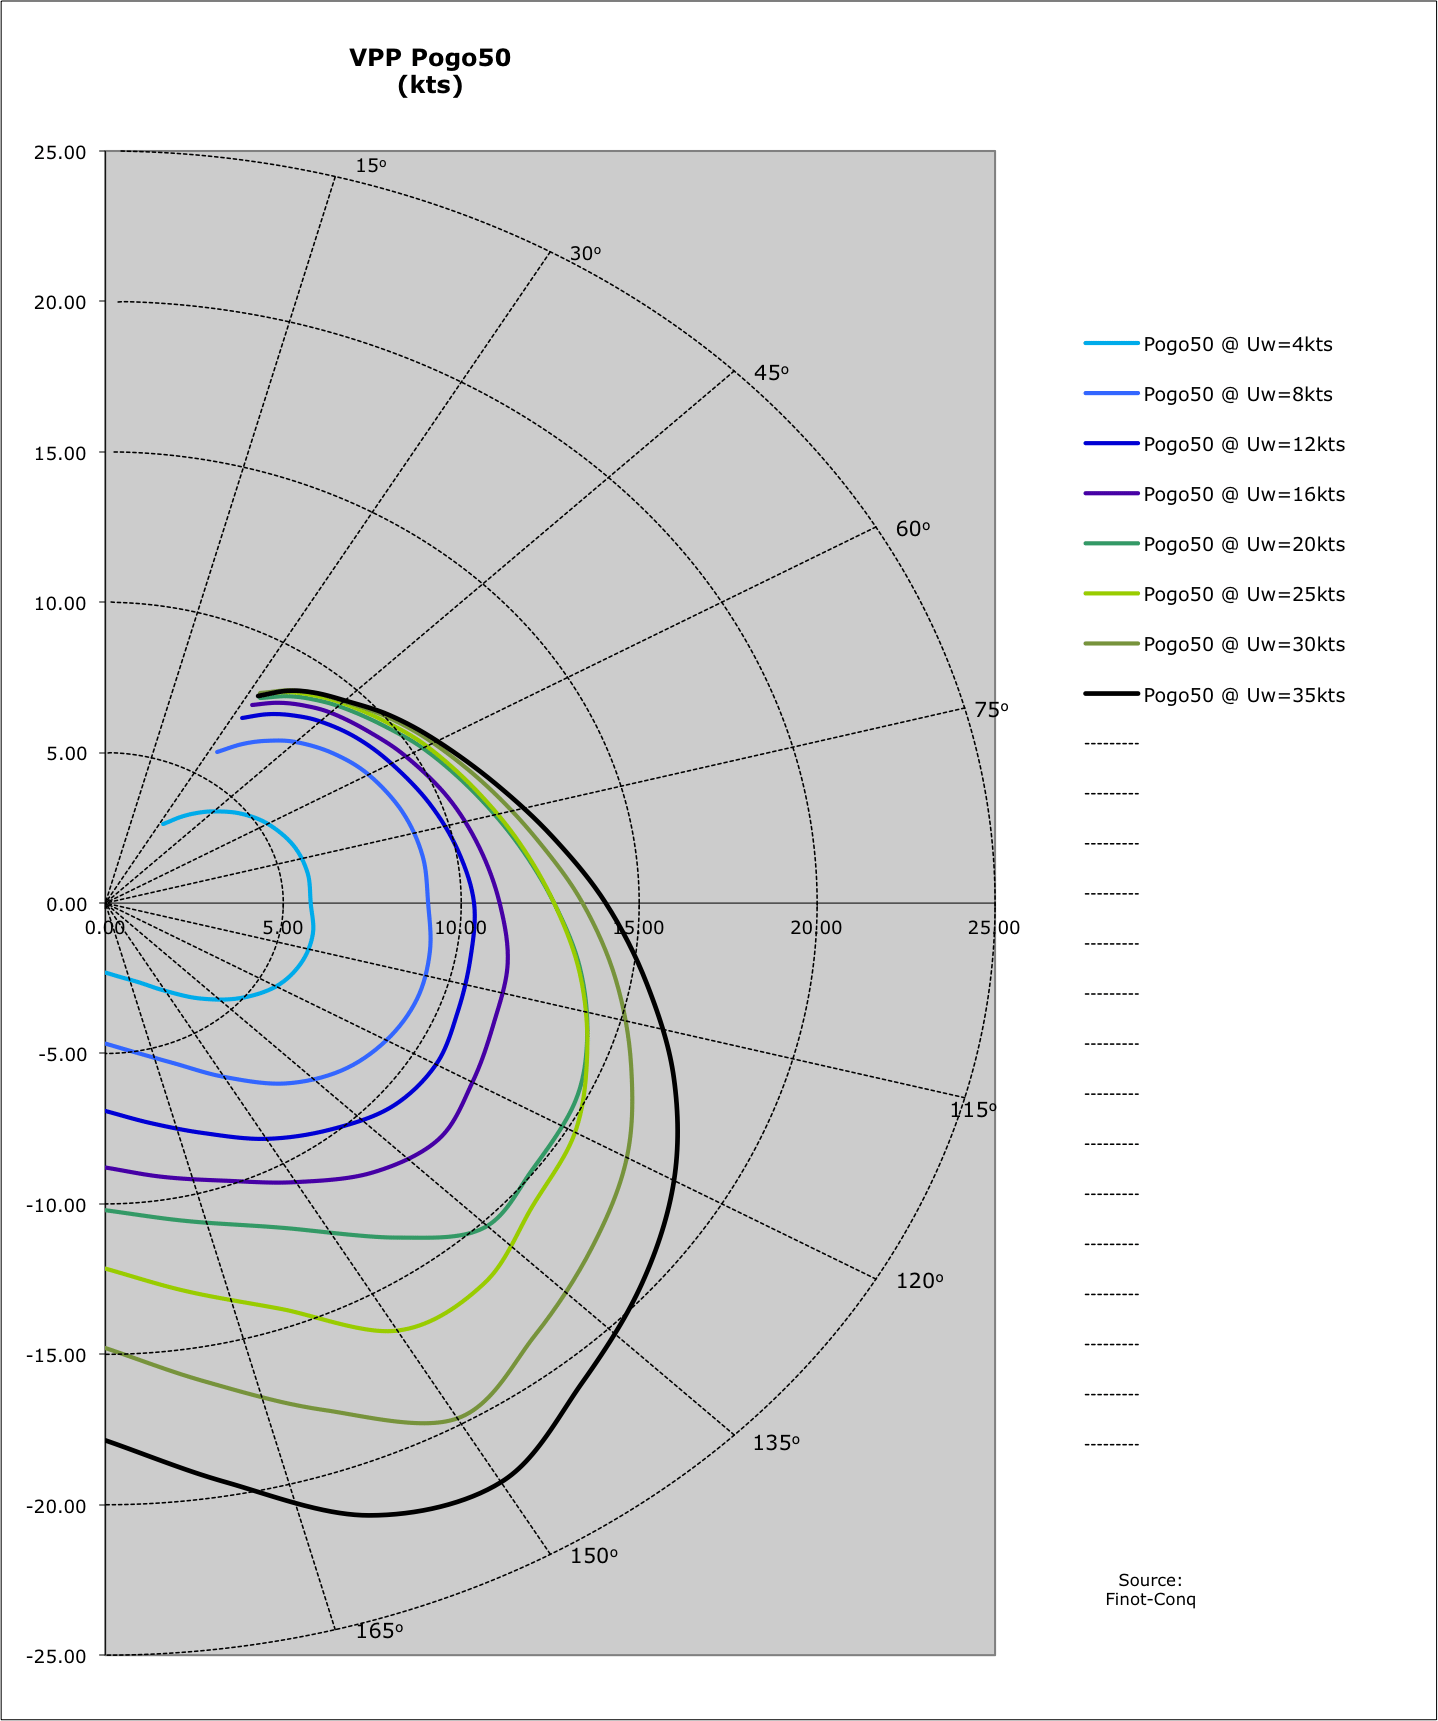Viewport: 1438px width, 1721px height.
Task: Select legend entry 'Pogo50 @ Uw=35kts'
Action: click(1215, 695)
